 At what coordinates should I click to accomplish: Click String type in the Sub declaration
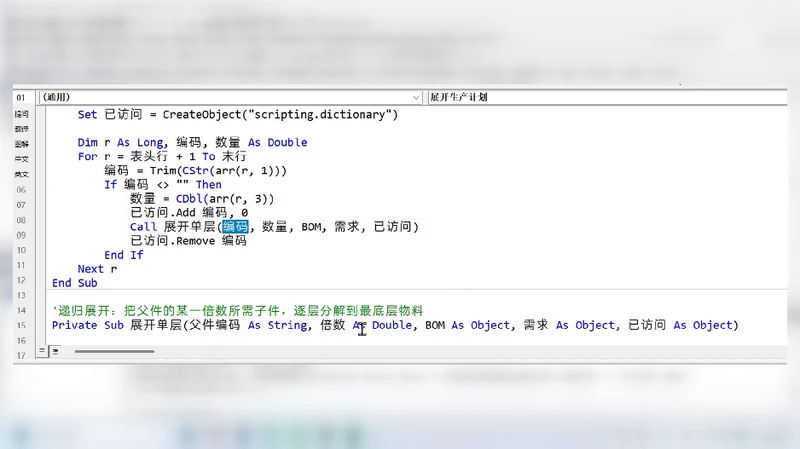coord(287,325)
